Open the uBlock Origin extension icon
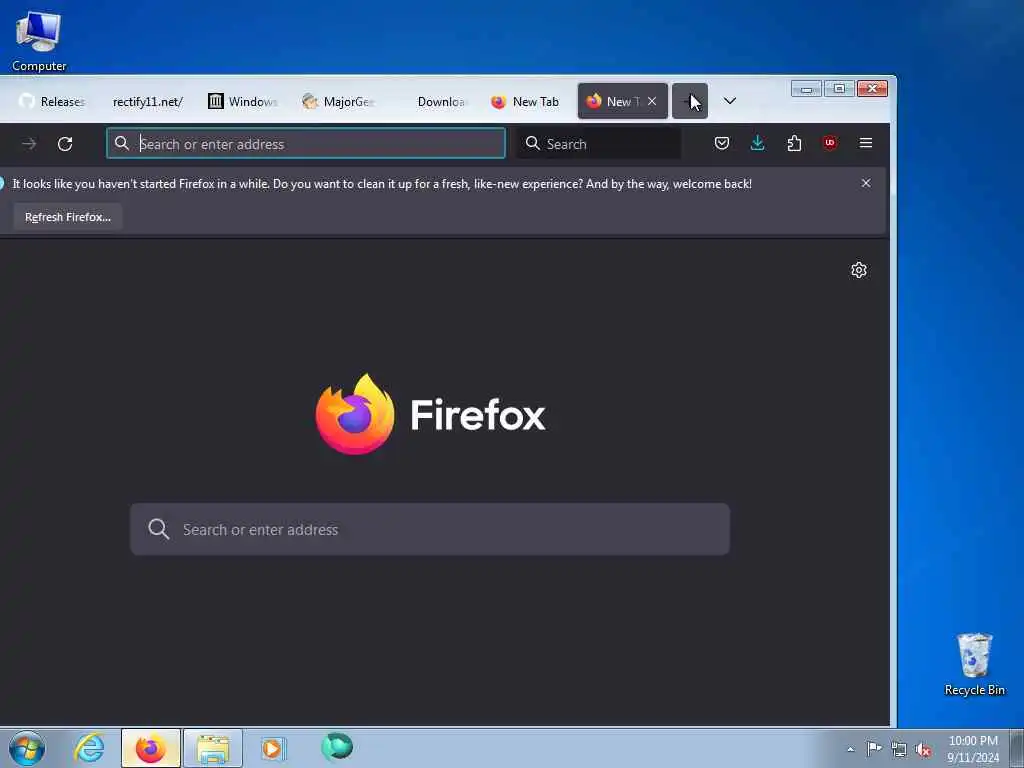This screenshot has height=768, width=1024. point(830,143)
